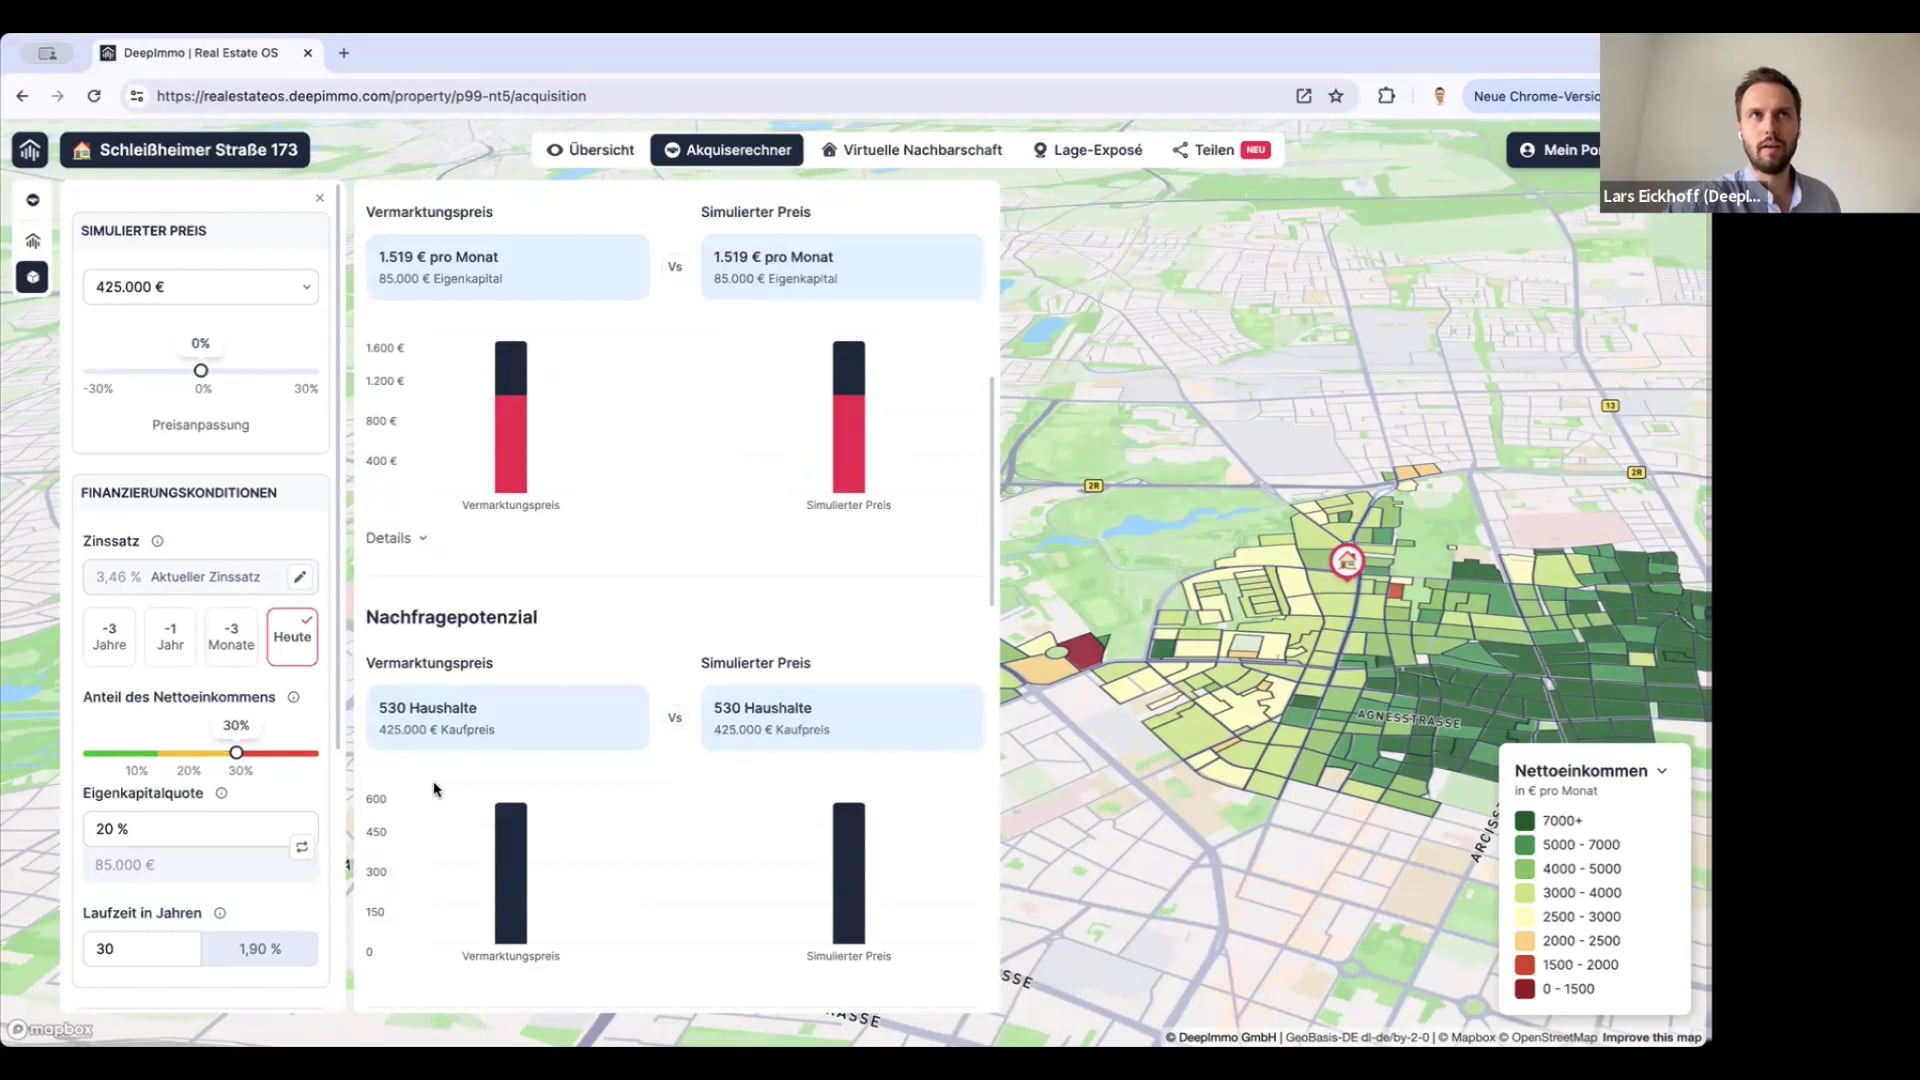Image resolution: width=1920 pixels, height=1080 pixels.
Task: Click the Mapbox attribution link
Action: (1466, 1038)
